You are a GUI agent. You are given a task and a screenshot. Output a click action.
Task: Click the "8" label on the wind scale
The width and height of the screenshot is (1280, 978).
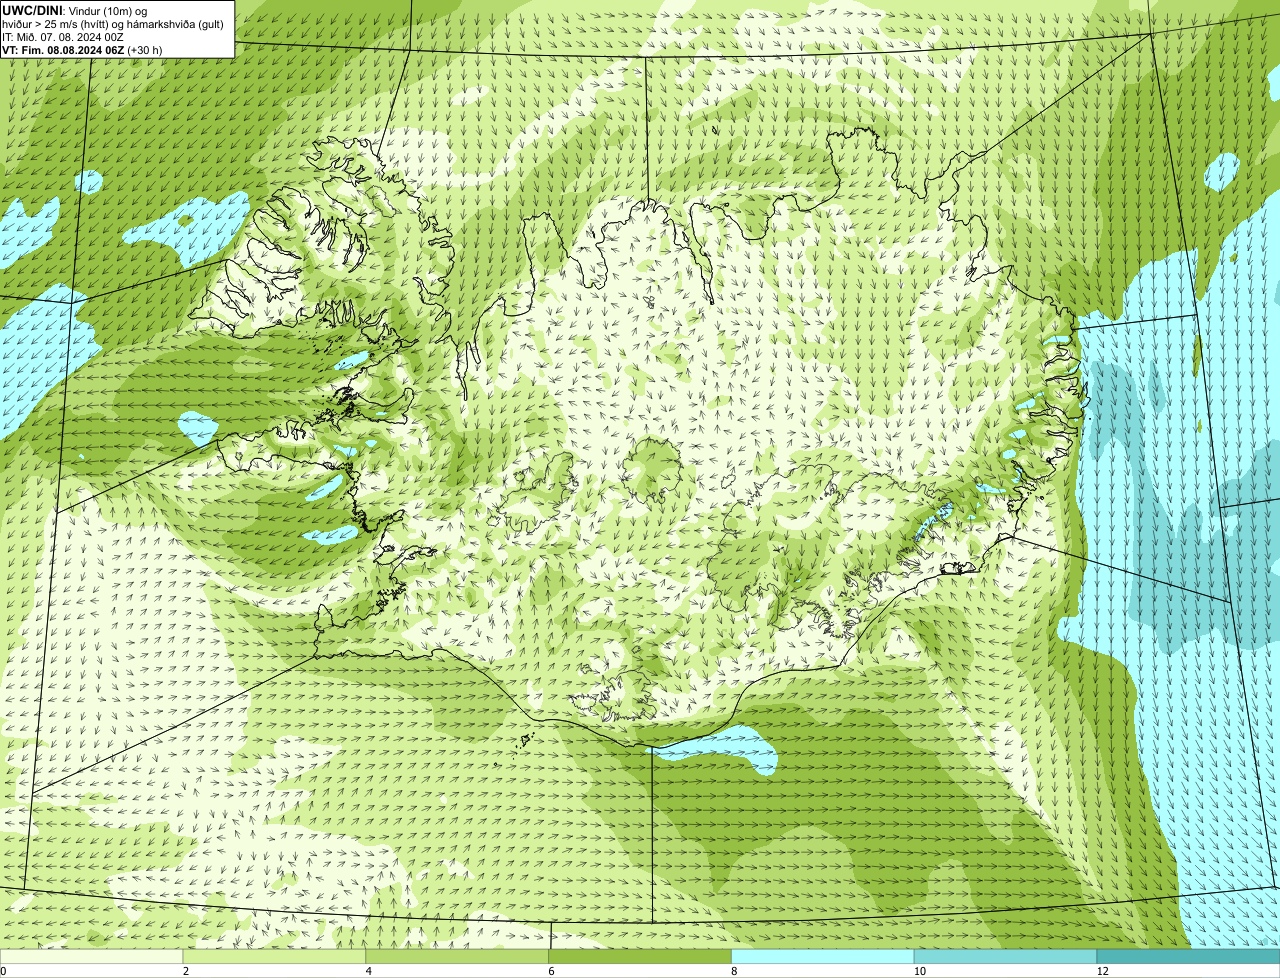coord(734,971)
